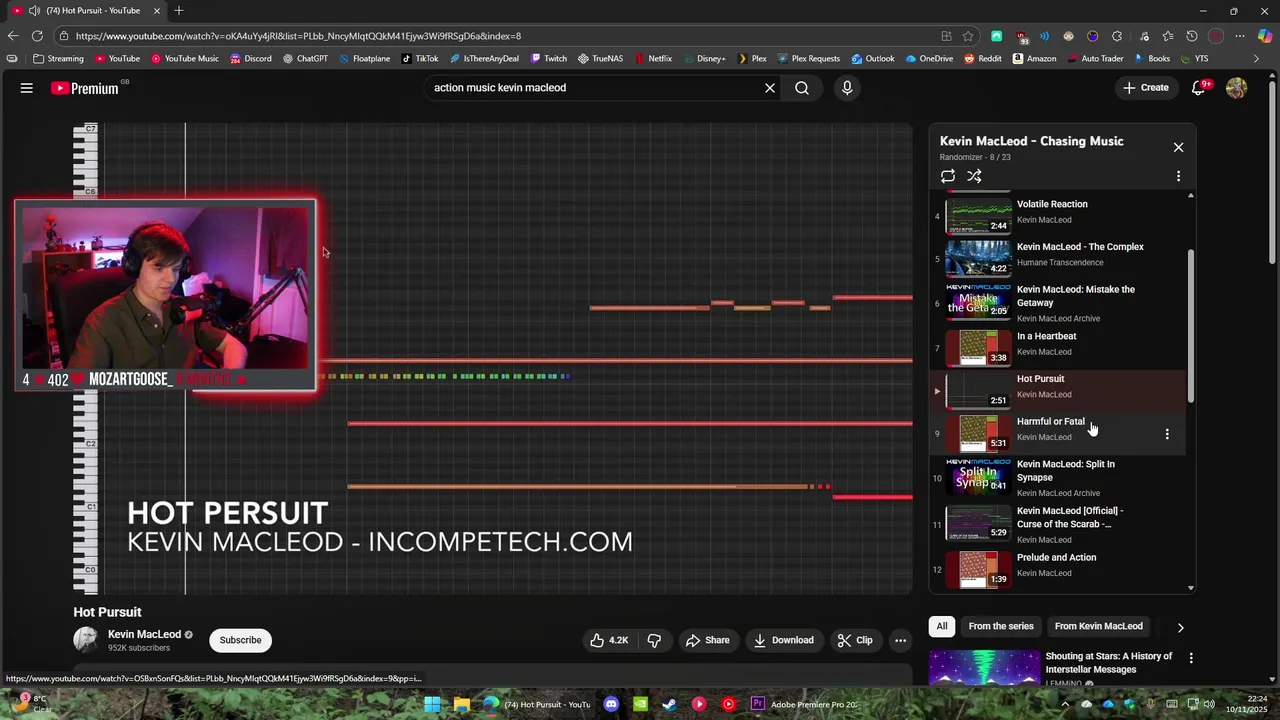The height and width of the screenshot is (720, 1280).
Task: Clear the search box with the X
Action: pyautogui.click(x=770, y=88)
